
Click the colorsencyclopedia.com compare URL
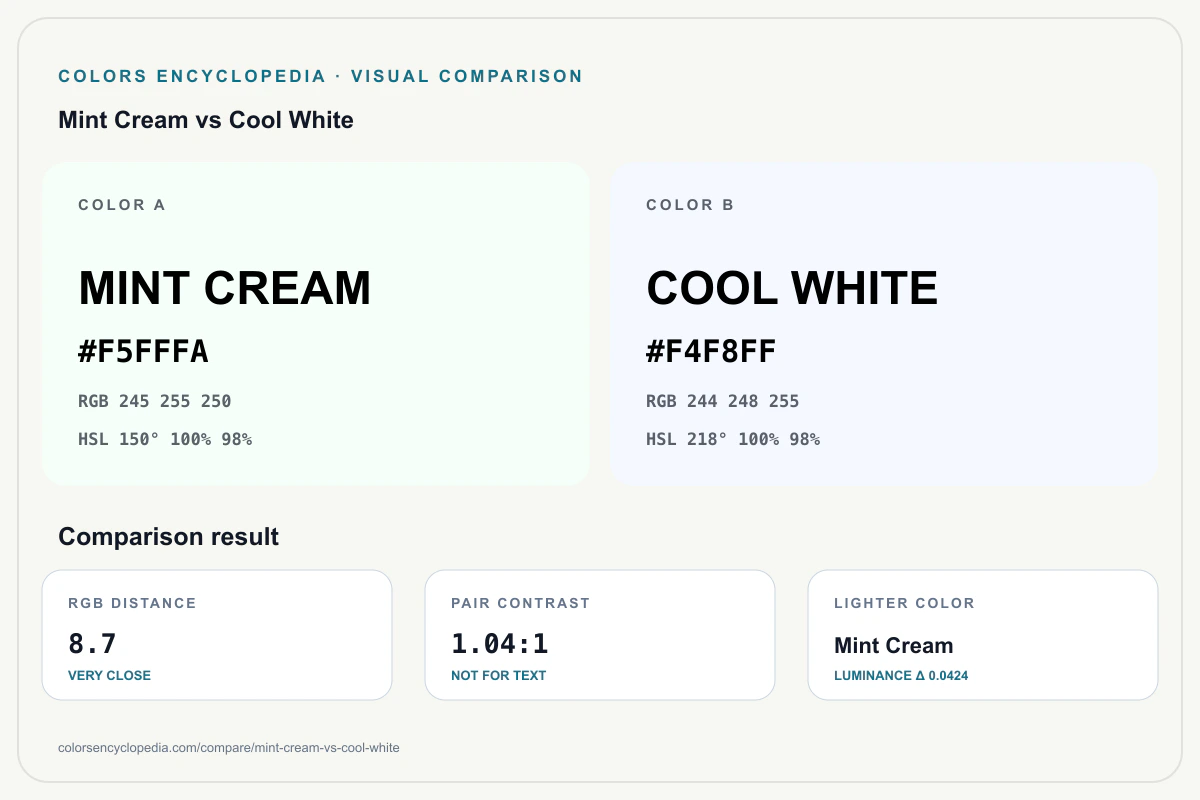(x=229, y=748)
